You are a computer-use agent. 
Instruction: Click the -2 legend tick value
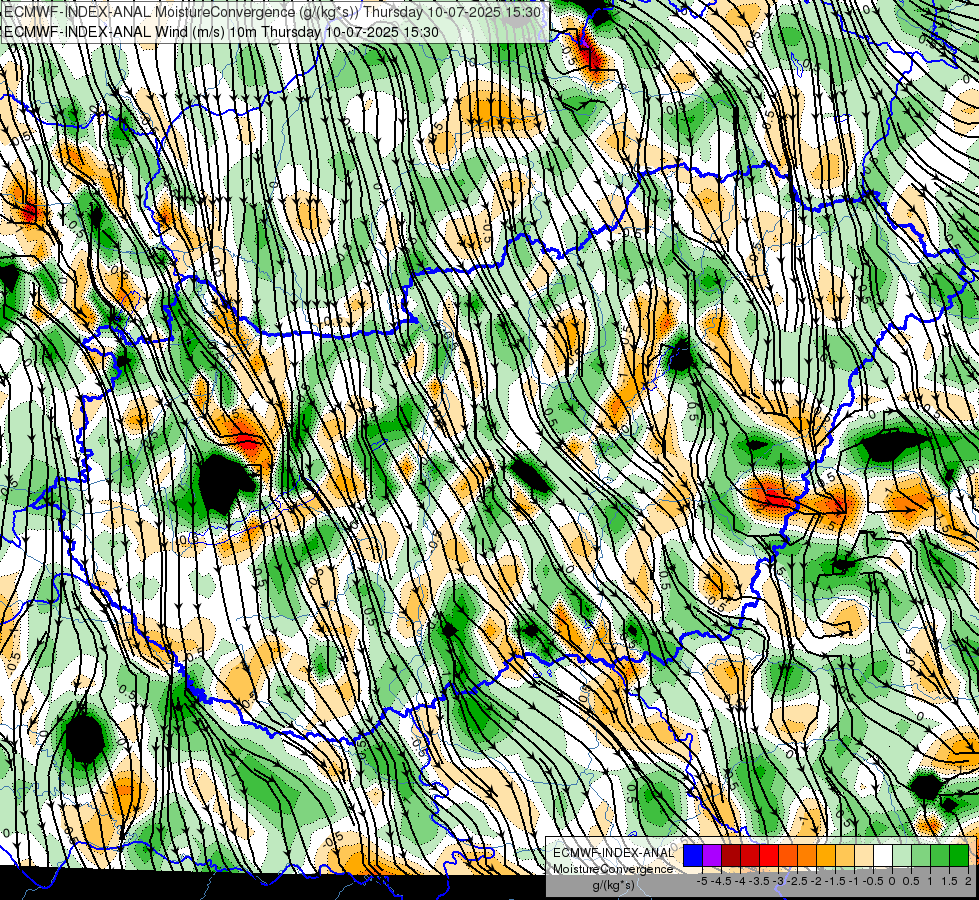coord(816,881)
